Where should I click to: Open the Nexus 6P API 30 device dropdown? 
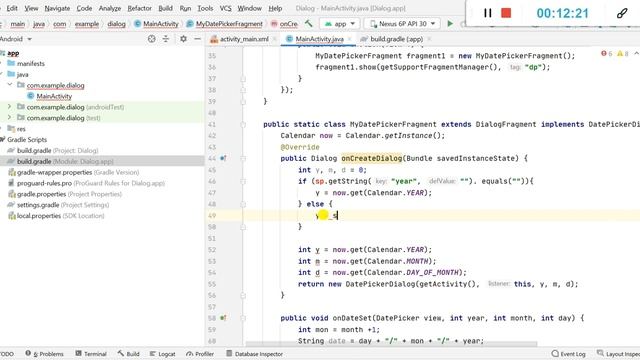pos(402,24)
